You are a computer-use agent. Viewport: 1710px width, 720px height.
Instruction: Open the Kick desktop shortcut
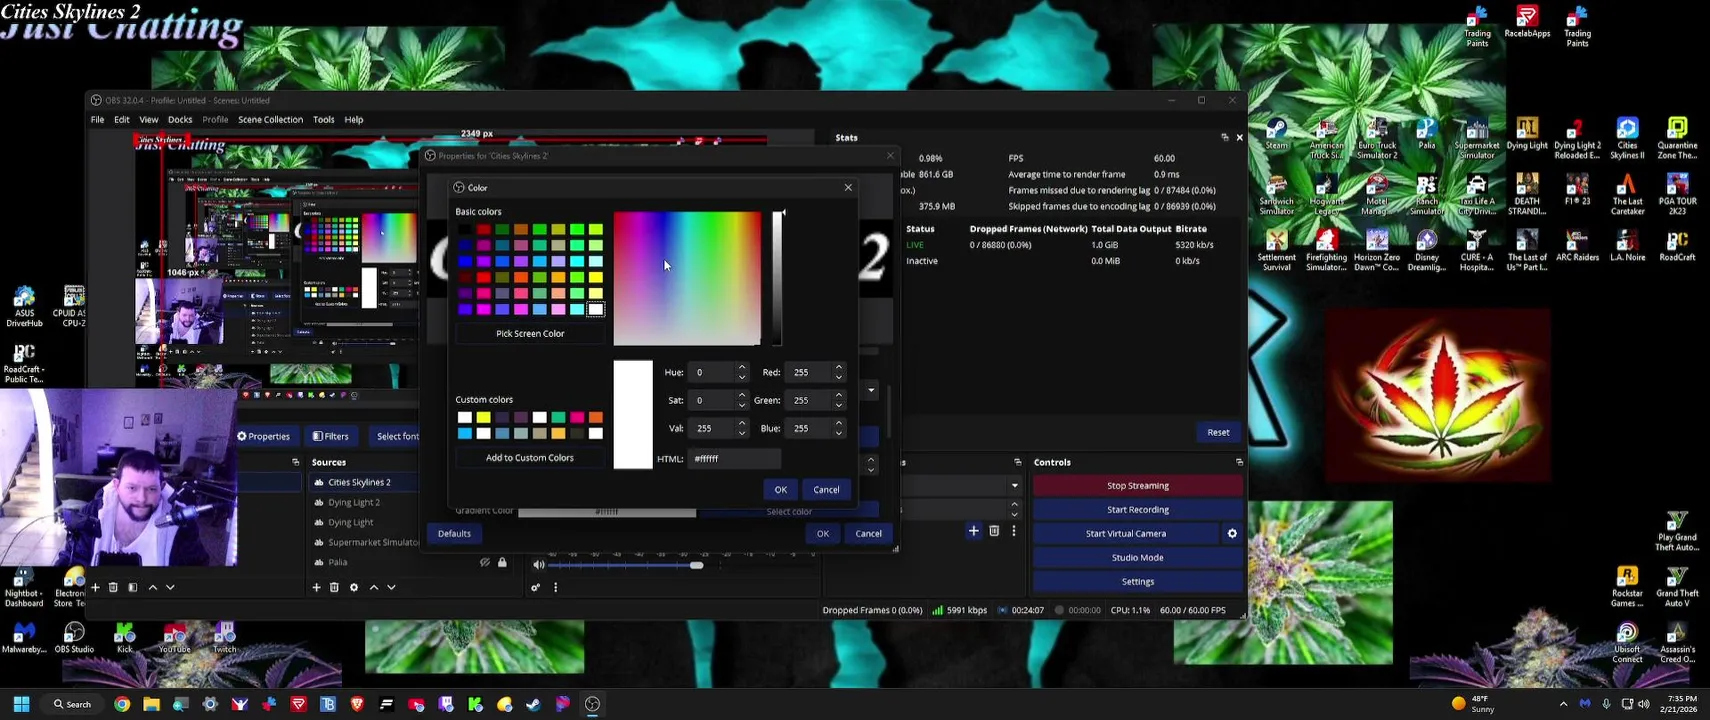pyautogui.click(x=124, y=638)
